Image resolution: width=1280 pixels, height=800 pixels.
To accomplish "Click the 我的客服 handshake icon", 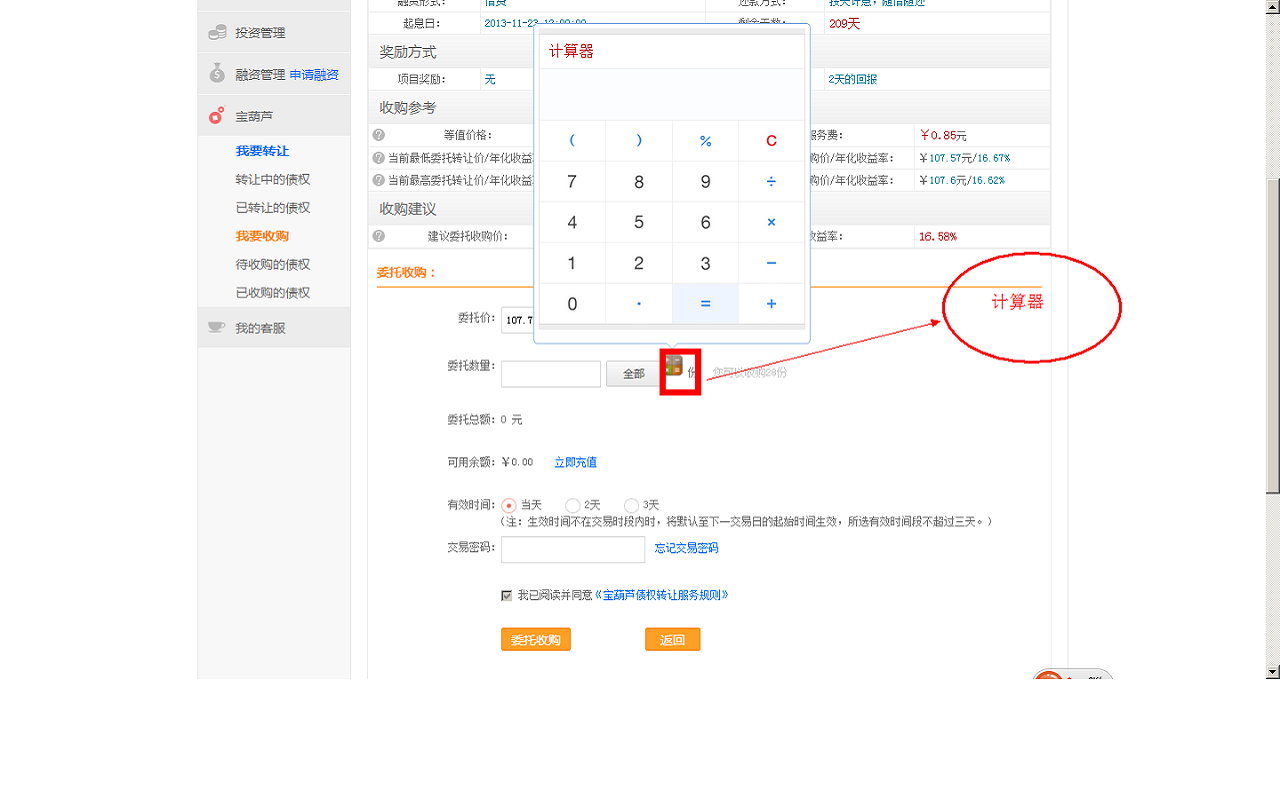I will [x=216, y=327].
